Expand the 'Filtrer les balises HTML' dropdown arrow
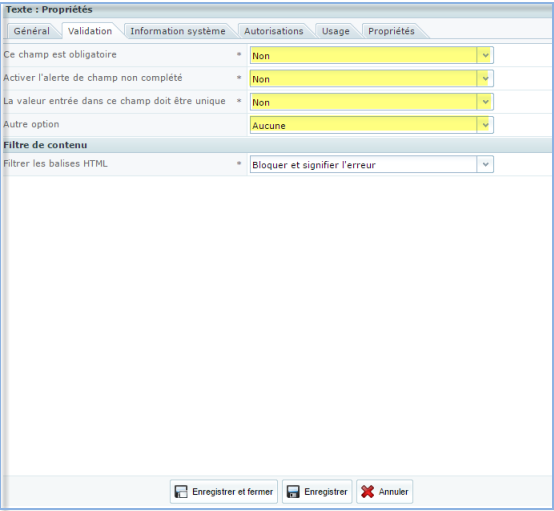The width and height of the screenshot is (554, 511). tap(485, 164)
